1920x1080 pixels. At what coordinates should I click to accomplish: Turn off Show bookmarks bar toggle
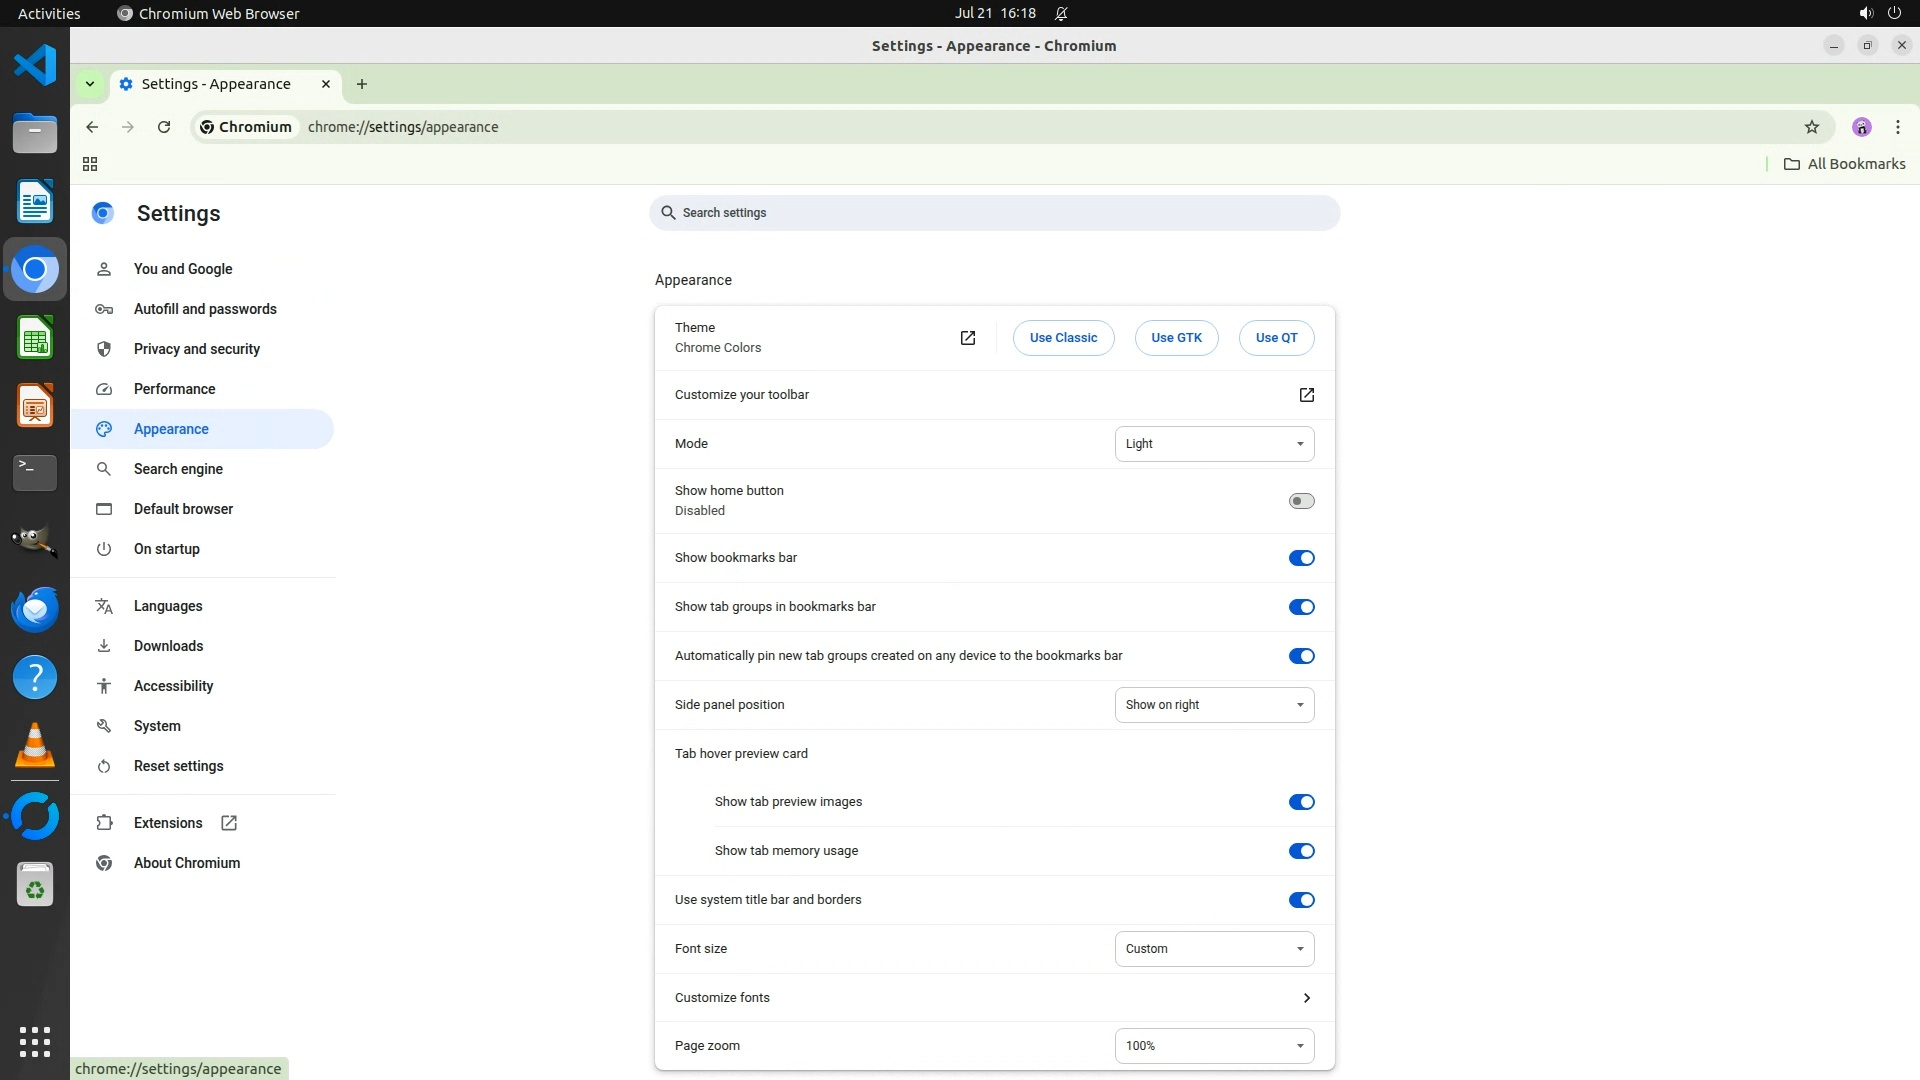1301,558
